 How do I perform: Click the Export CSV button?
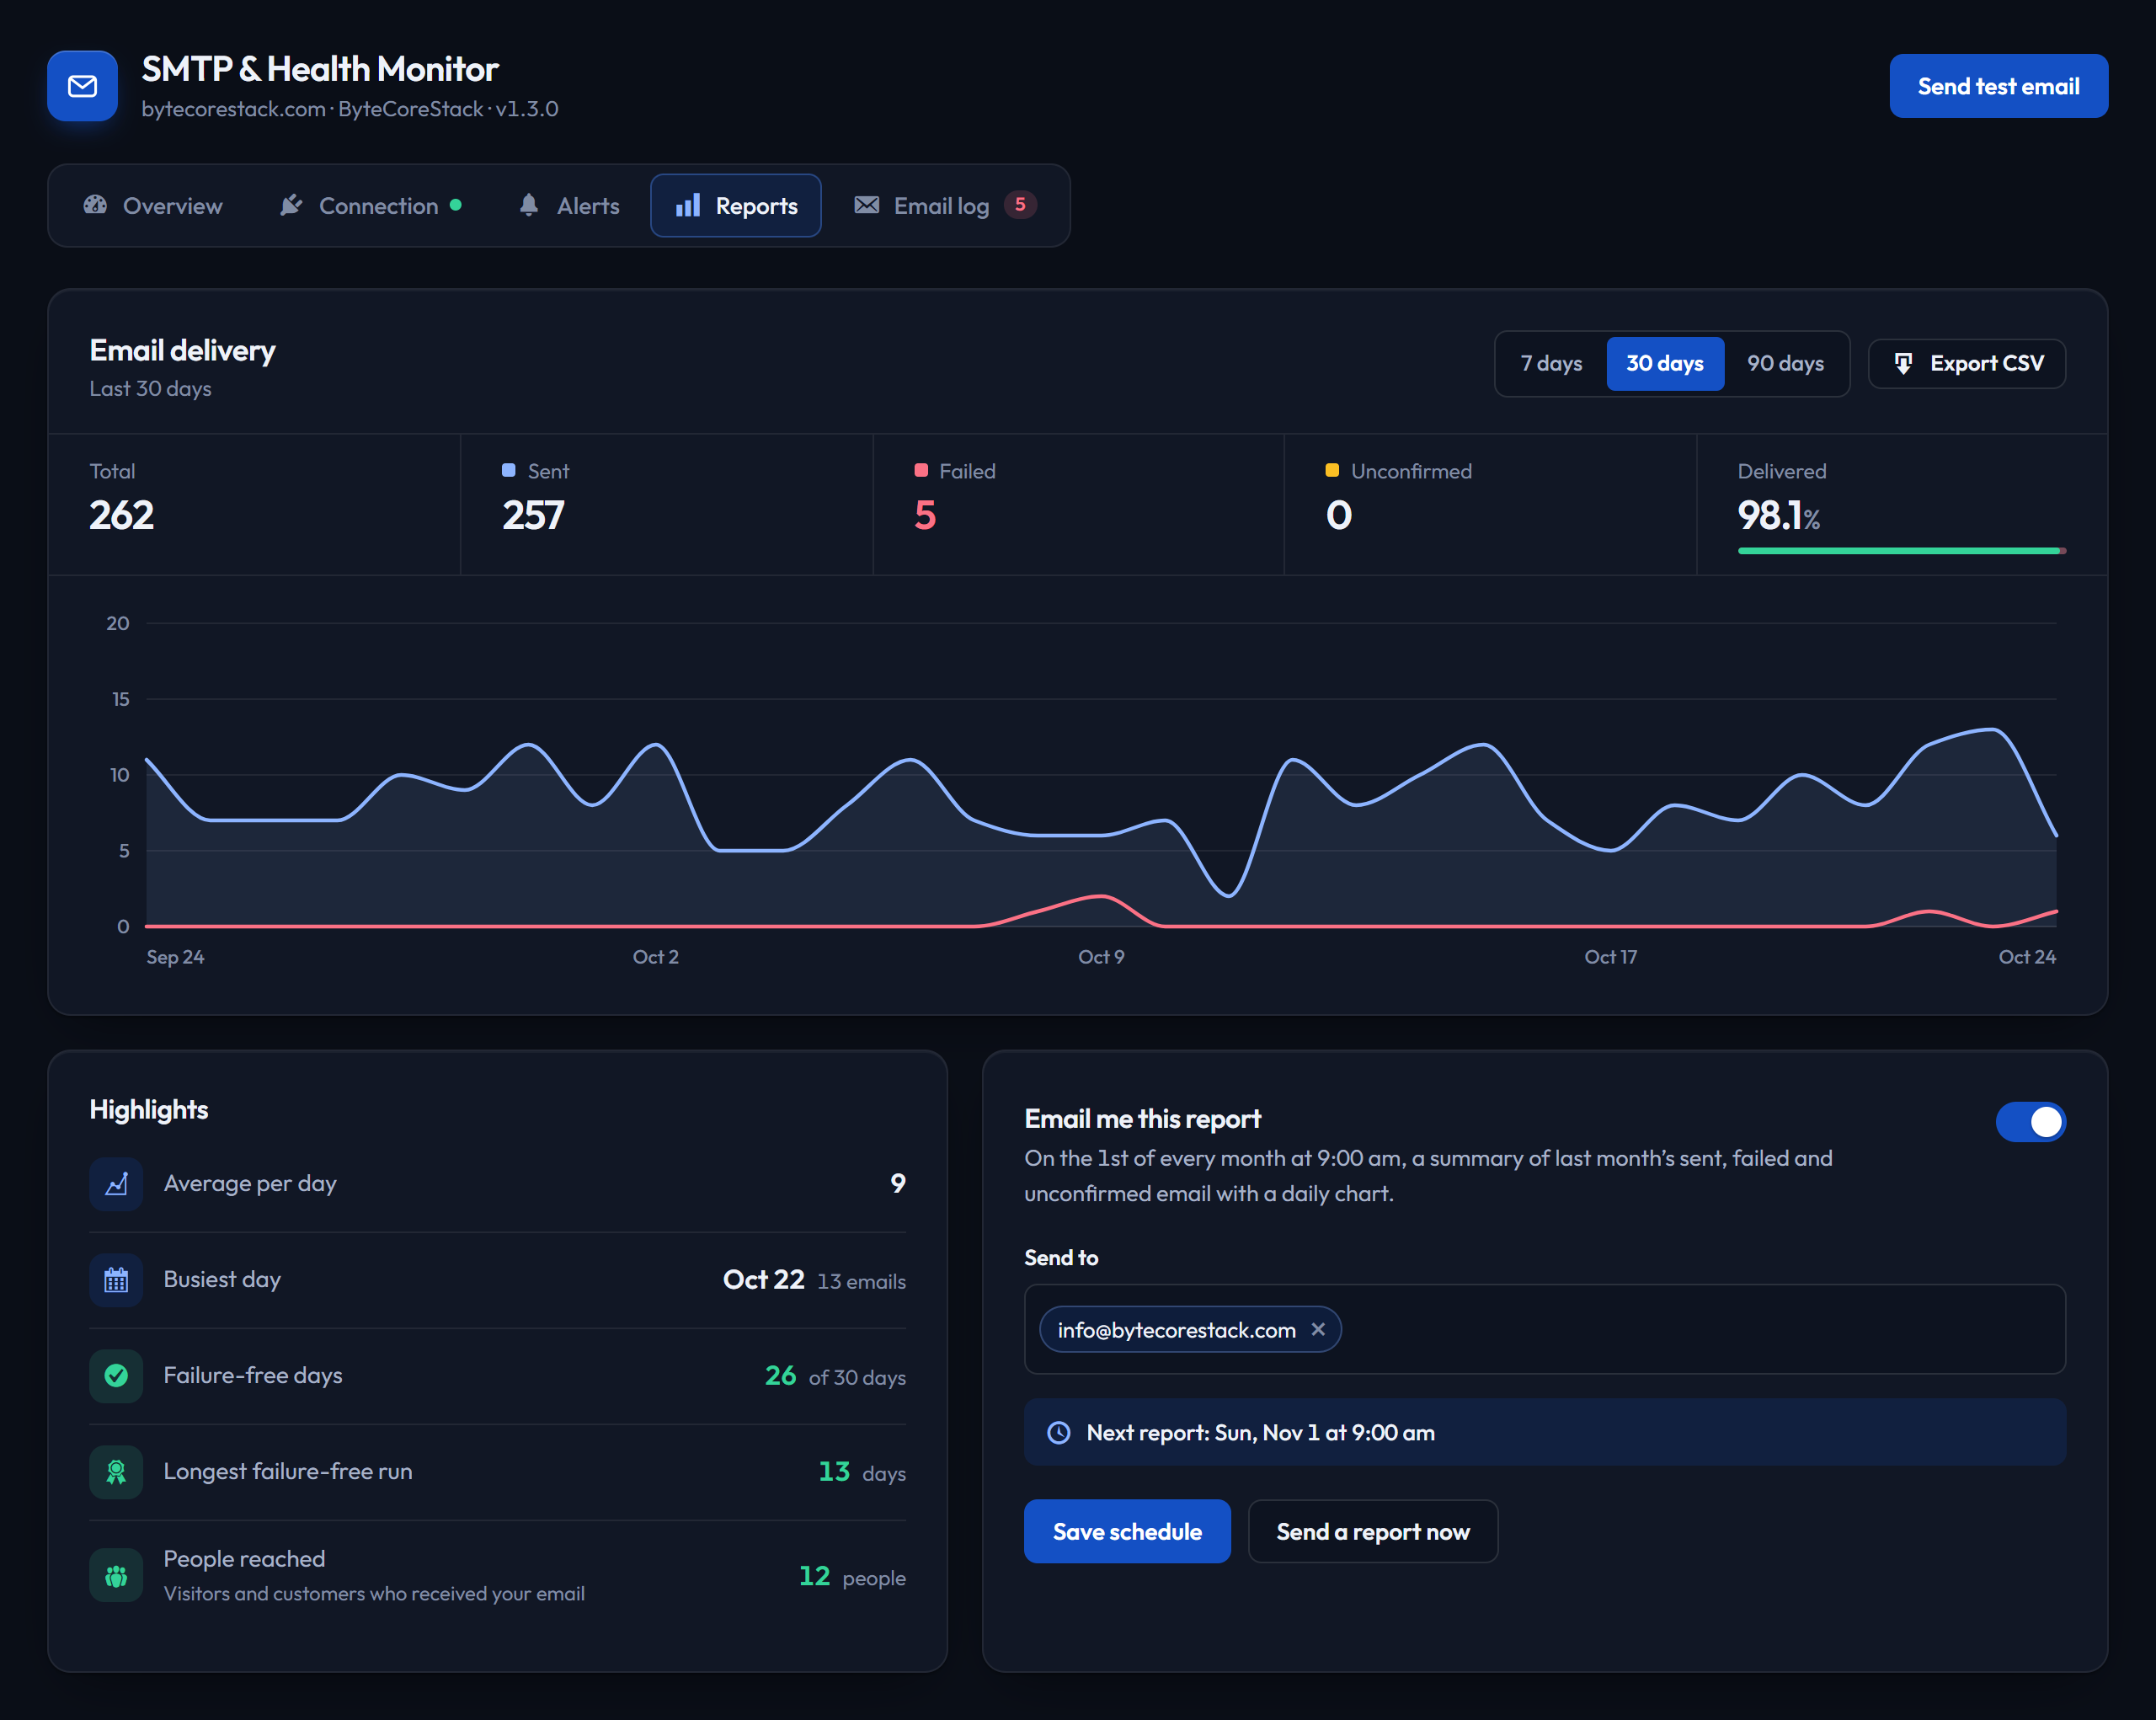(x=1967, y=363)
